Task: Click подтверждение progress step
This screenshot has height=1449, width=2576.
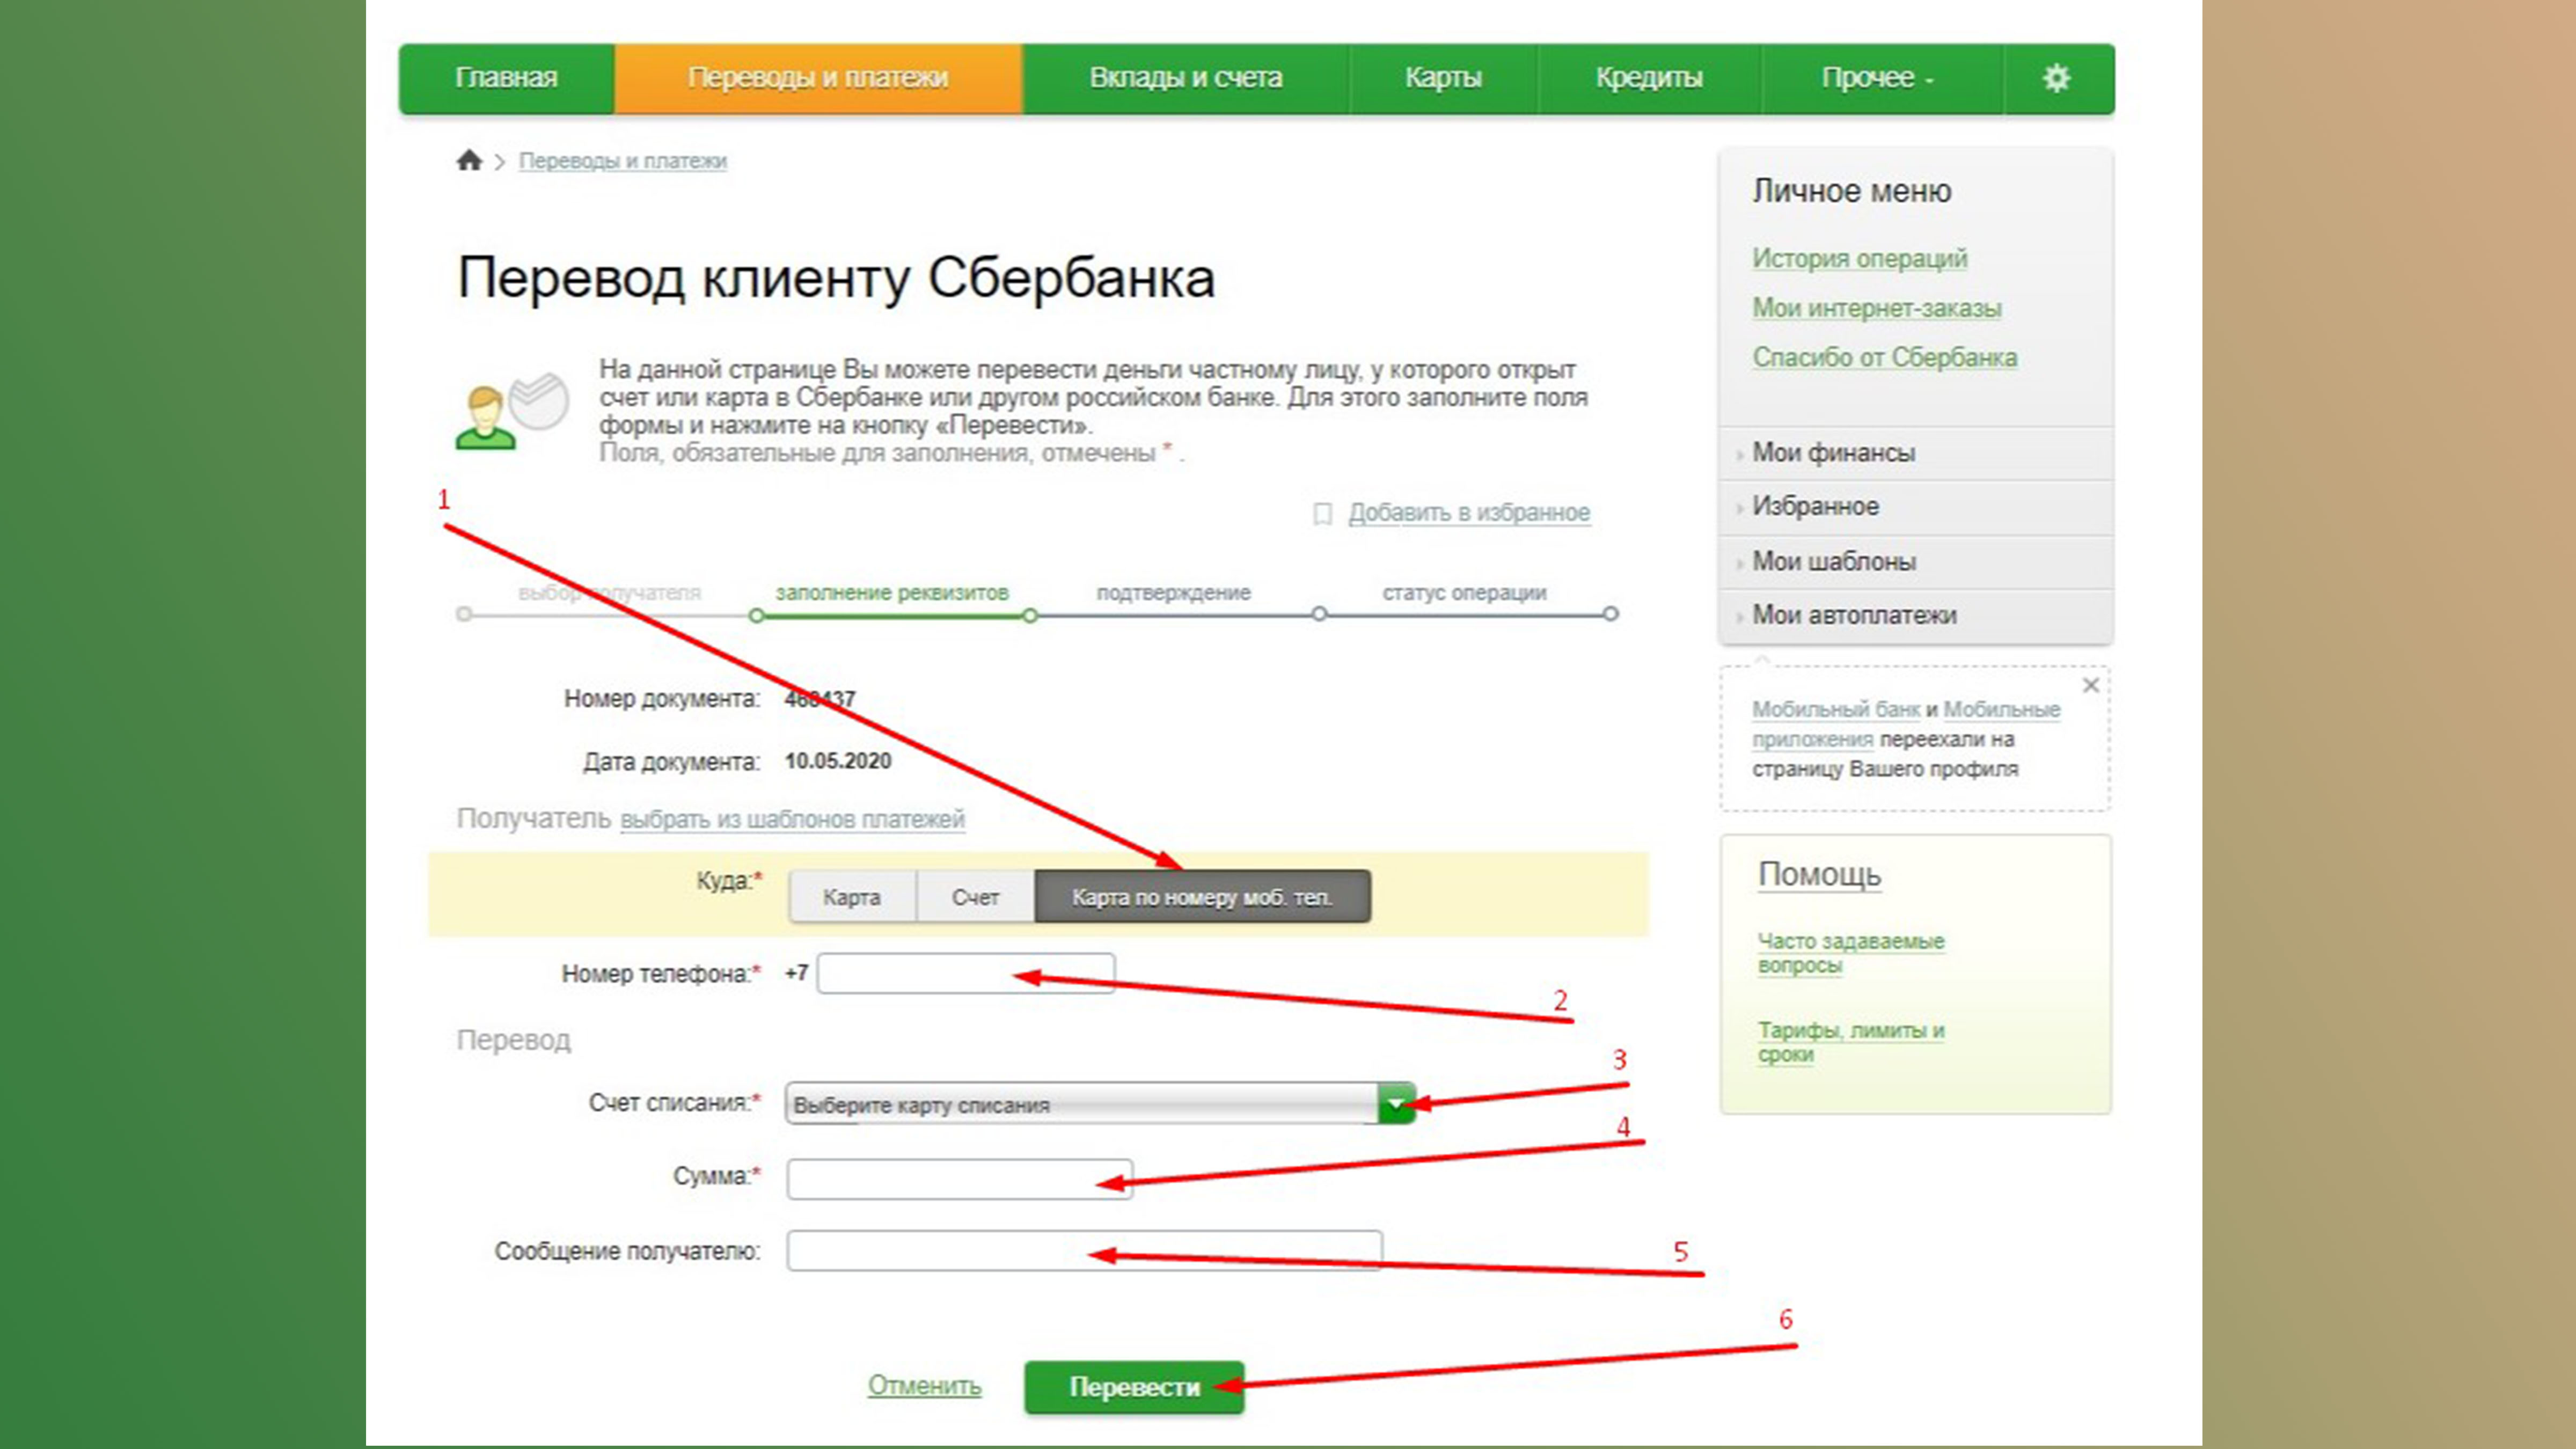Action: (1174, 593)
